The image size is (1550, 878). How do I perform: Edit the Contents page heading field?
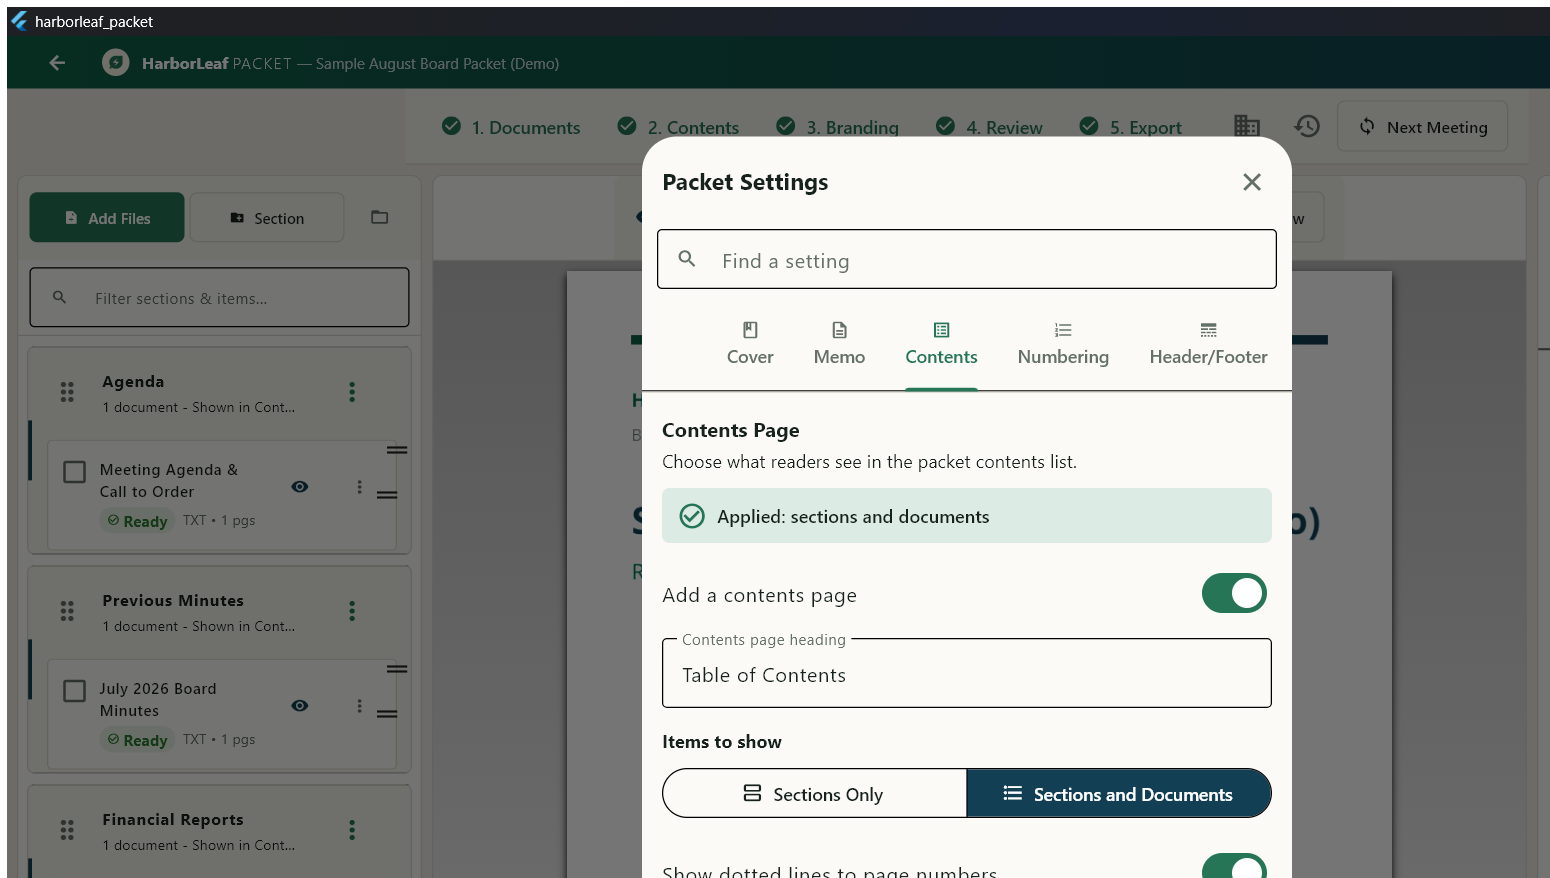tap(967, 673)
